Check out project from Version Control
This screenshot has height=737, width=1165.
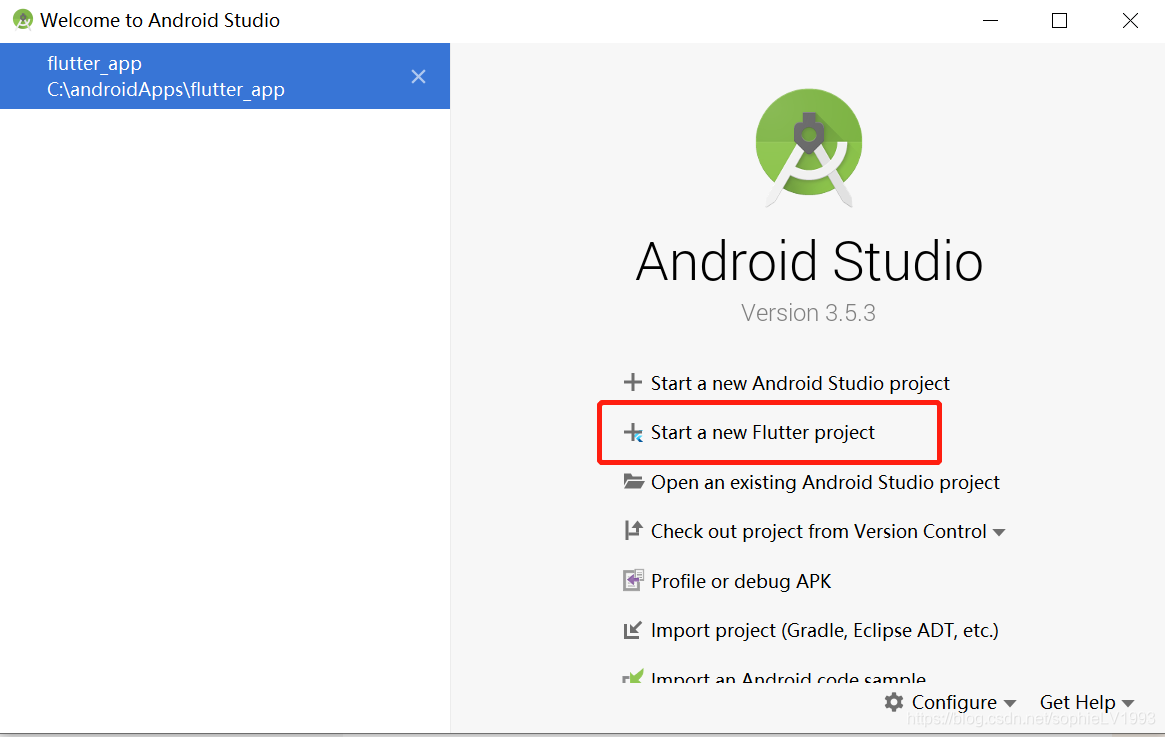pos(818,532)
